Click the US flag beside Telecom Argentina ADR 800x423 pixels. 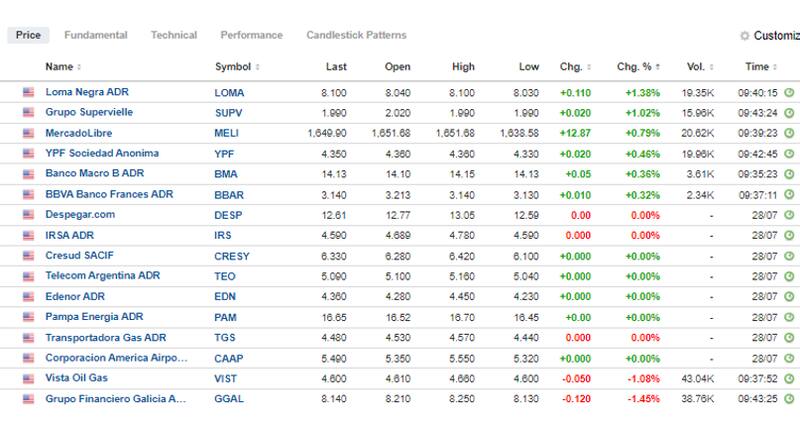[28, 276]
